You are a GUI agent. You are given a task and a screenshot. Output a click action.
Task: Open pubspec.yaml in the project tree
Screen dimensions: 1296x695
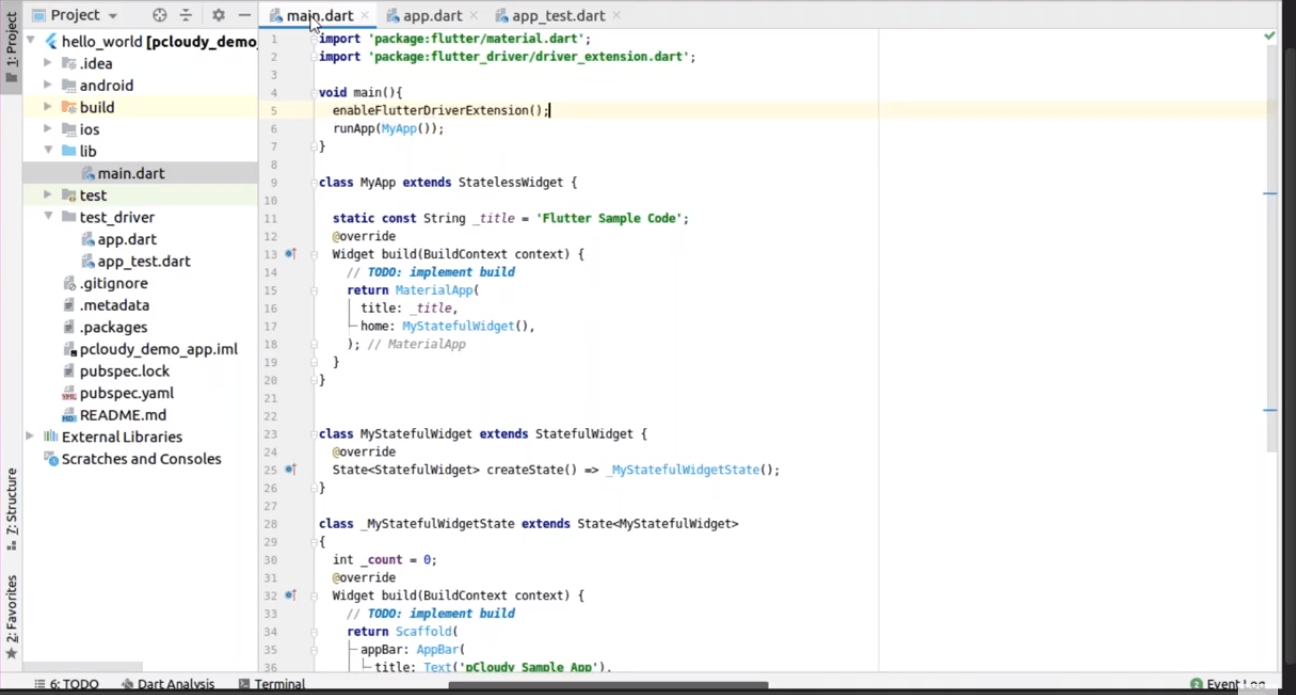click(x=126, y=393)
